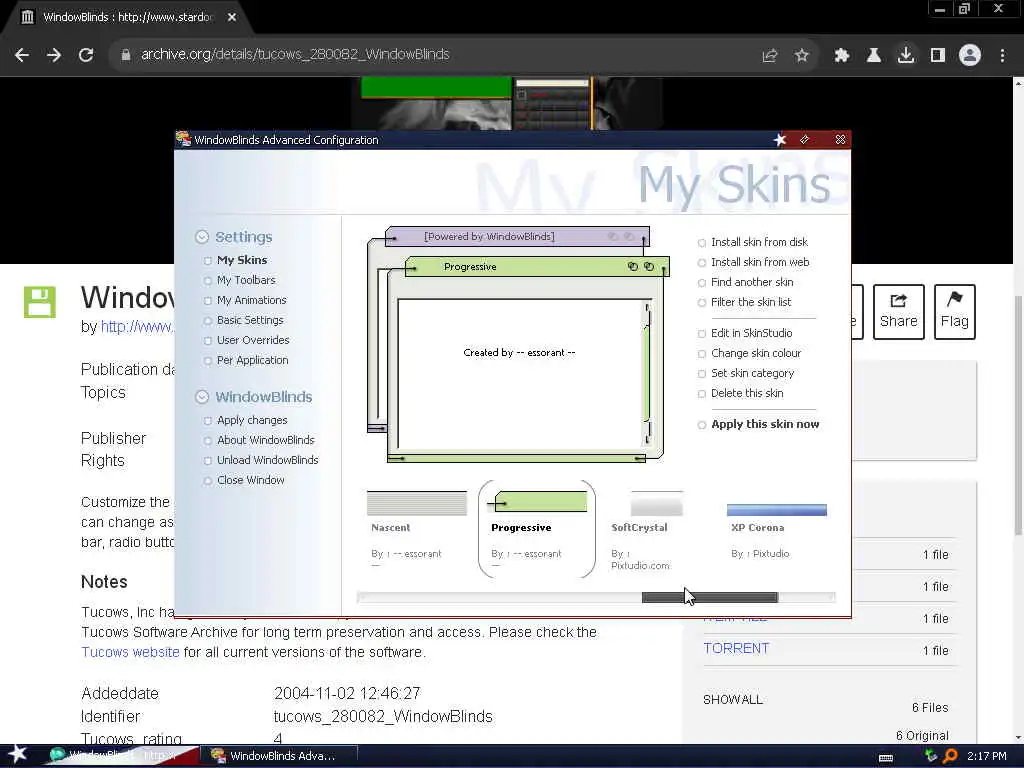Click Apply changes

tap(252, 421)
